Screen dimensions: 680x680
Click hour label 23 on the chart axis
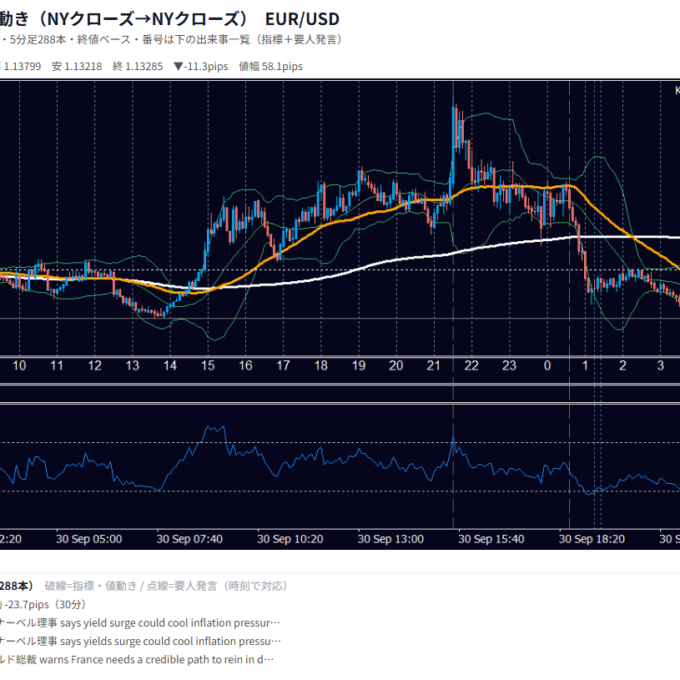509,366
